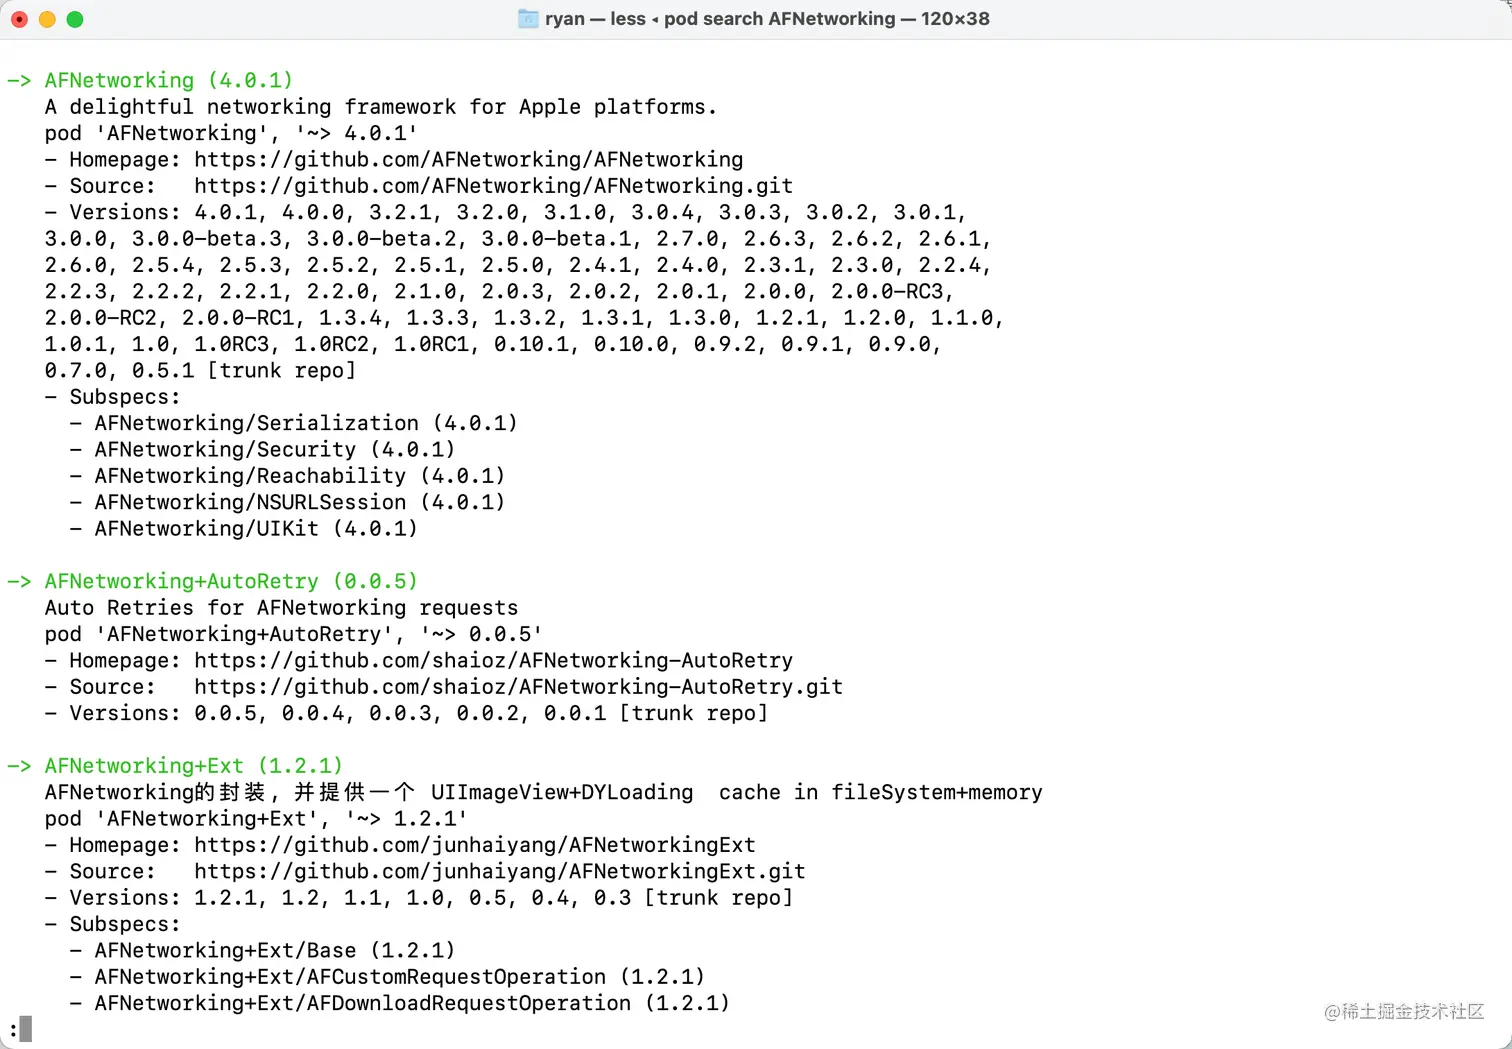Click the version line starting '2.0.0-RC2'
The height and width of the screenshot is (1049, 1512).
coord(523,317)
